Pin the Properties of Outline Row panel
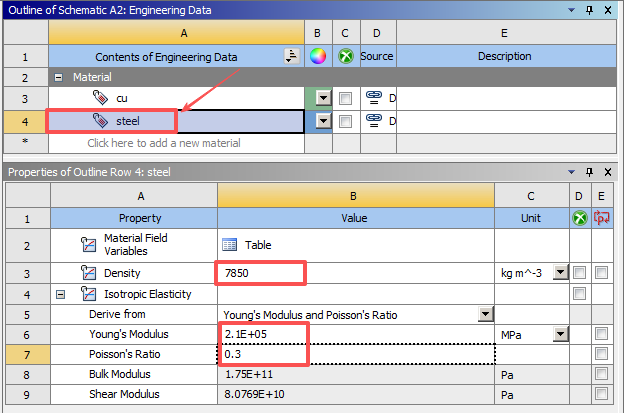Viewport: 624px width, 413px height. click(x=589, y=172)
